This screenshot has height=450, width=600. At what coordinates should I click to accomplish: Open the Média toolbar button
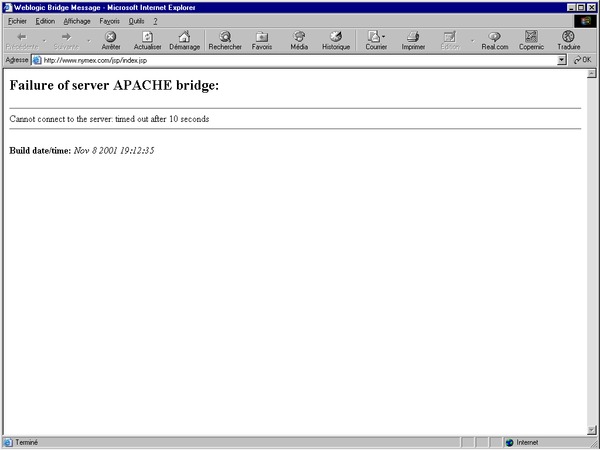click(x=299, y=41)
